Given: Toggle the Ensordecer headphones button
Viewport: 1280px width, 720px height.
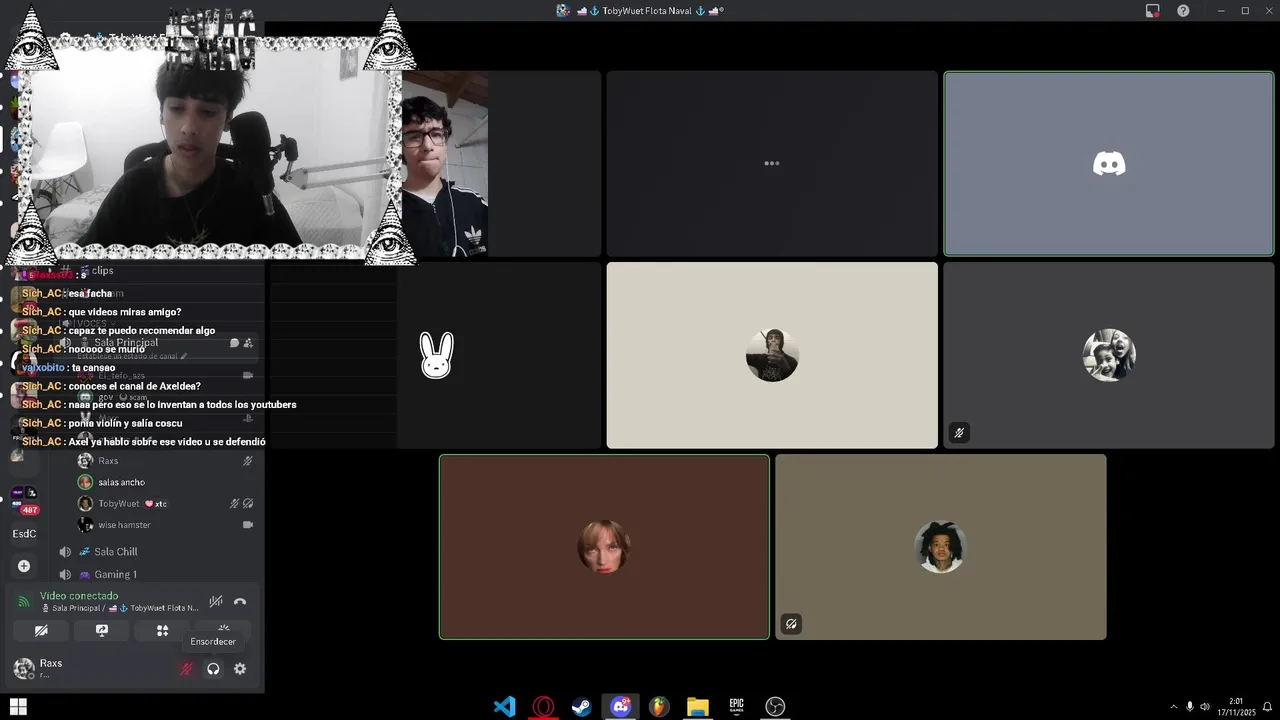Looking at the screenshot, I should coord(213,669).
